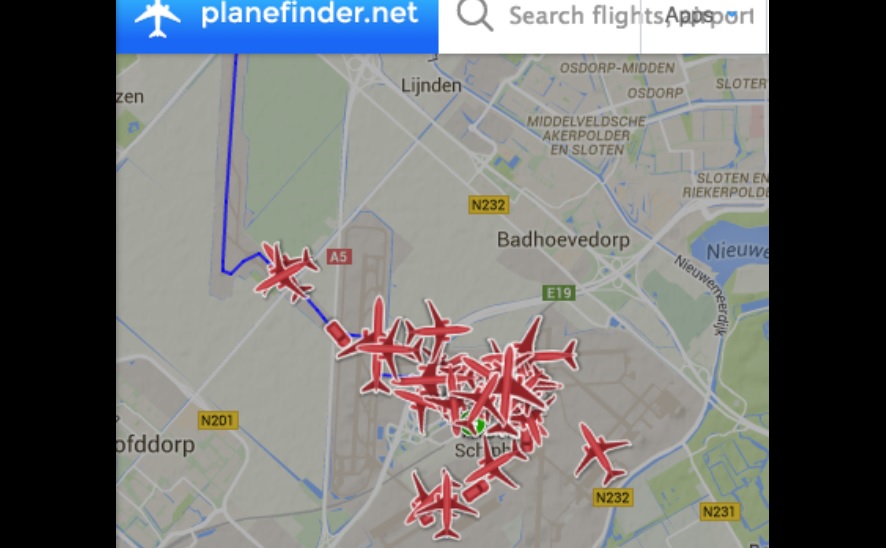Click the southernmost red plane icon

click(446, 504)
